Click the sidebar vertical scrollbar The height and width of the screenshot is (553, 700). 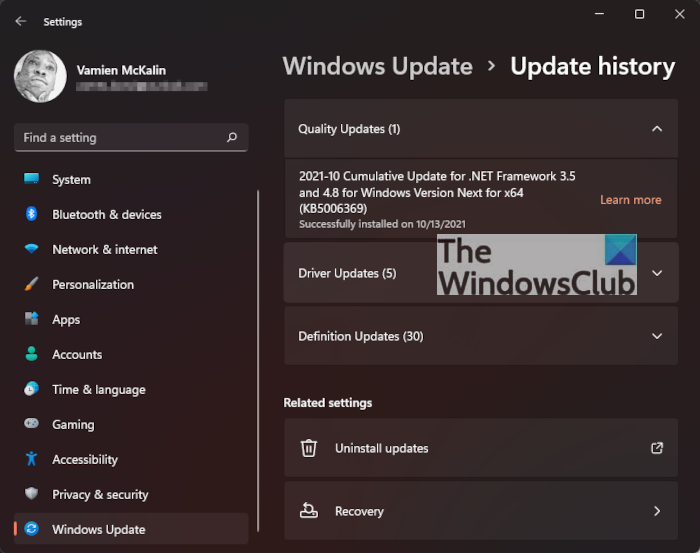(x=258, y=361)
